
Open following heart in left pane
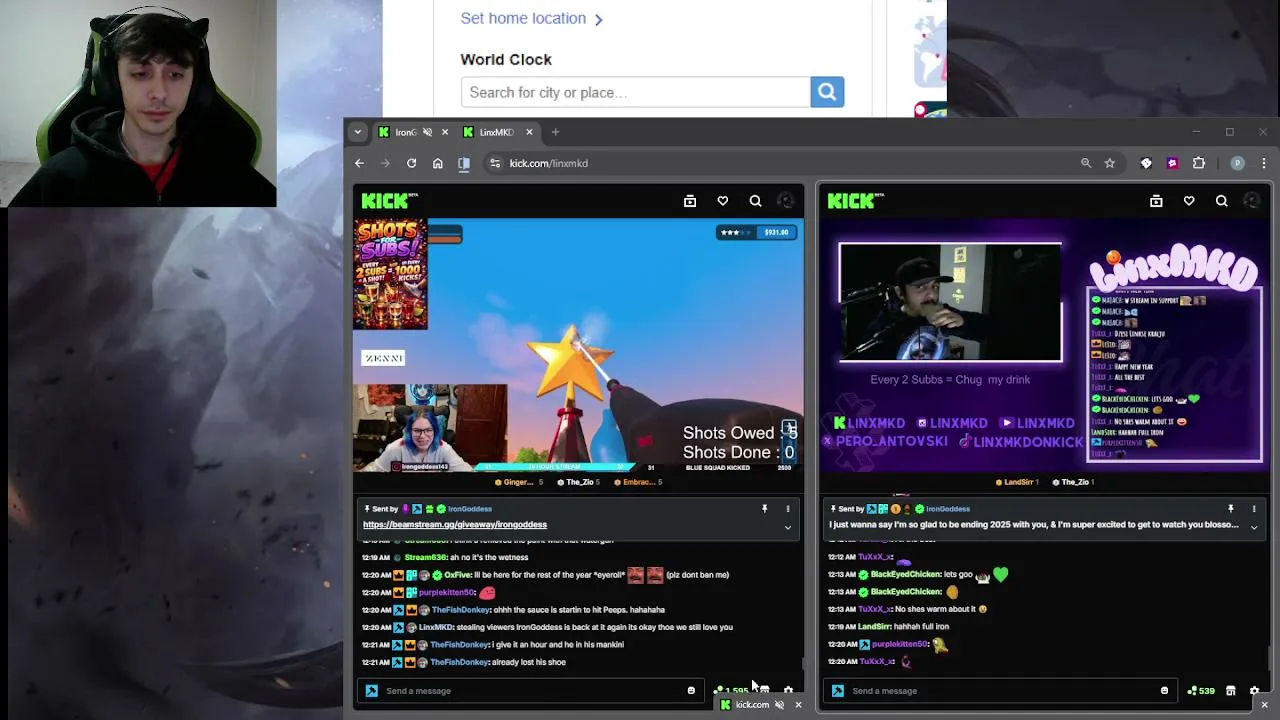(723, 201)
